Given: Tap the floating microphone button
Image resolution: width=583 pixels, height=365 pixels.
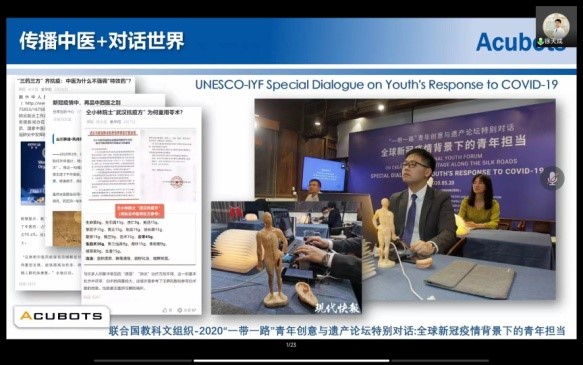Looking at the screenshot, I should pos(553,179).
